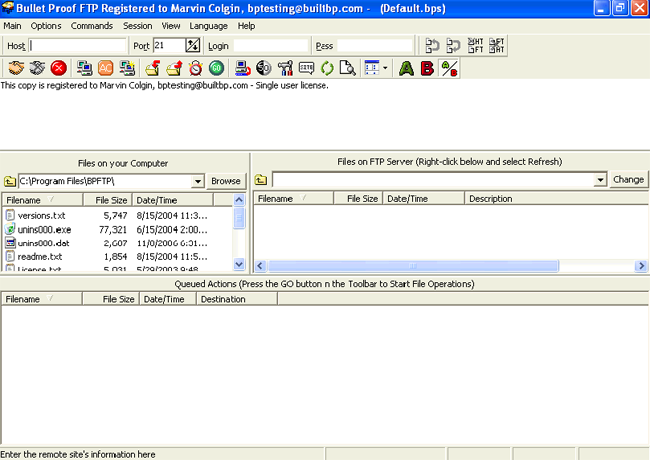Click into the Host input field

[78, 46]
